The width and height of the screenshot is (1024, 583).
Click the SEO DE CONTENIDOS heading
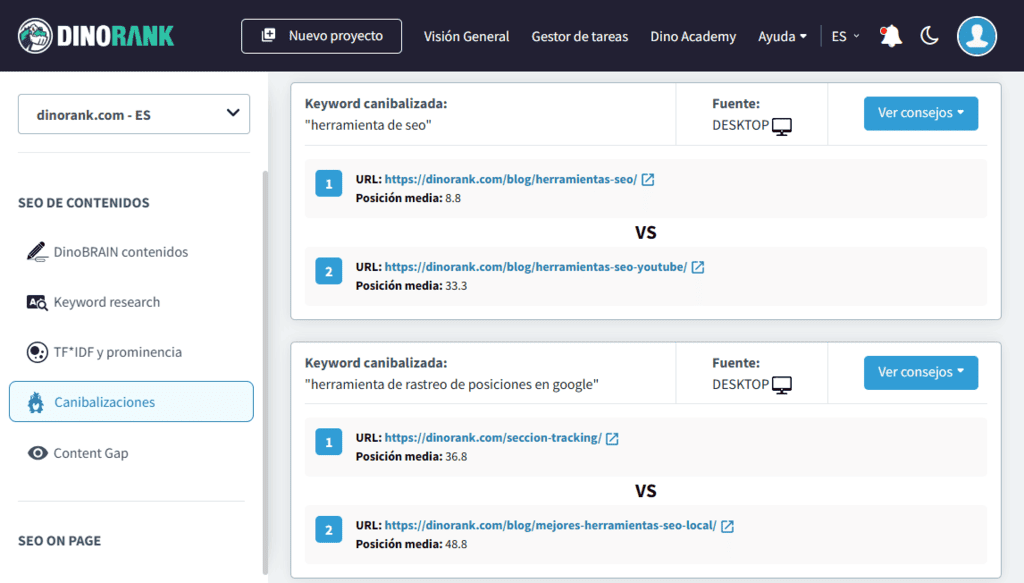coord(84,202)
